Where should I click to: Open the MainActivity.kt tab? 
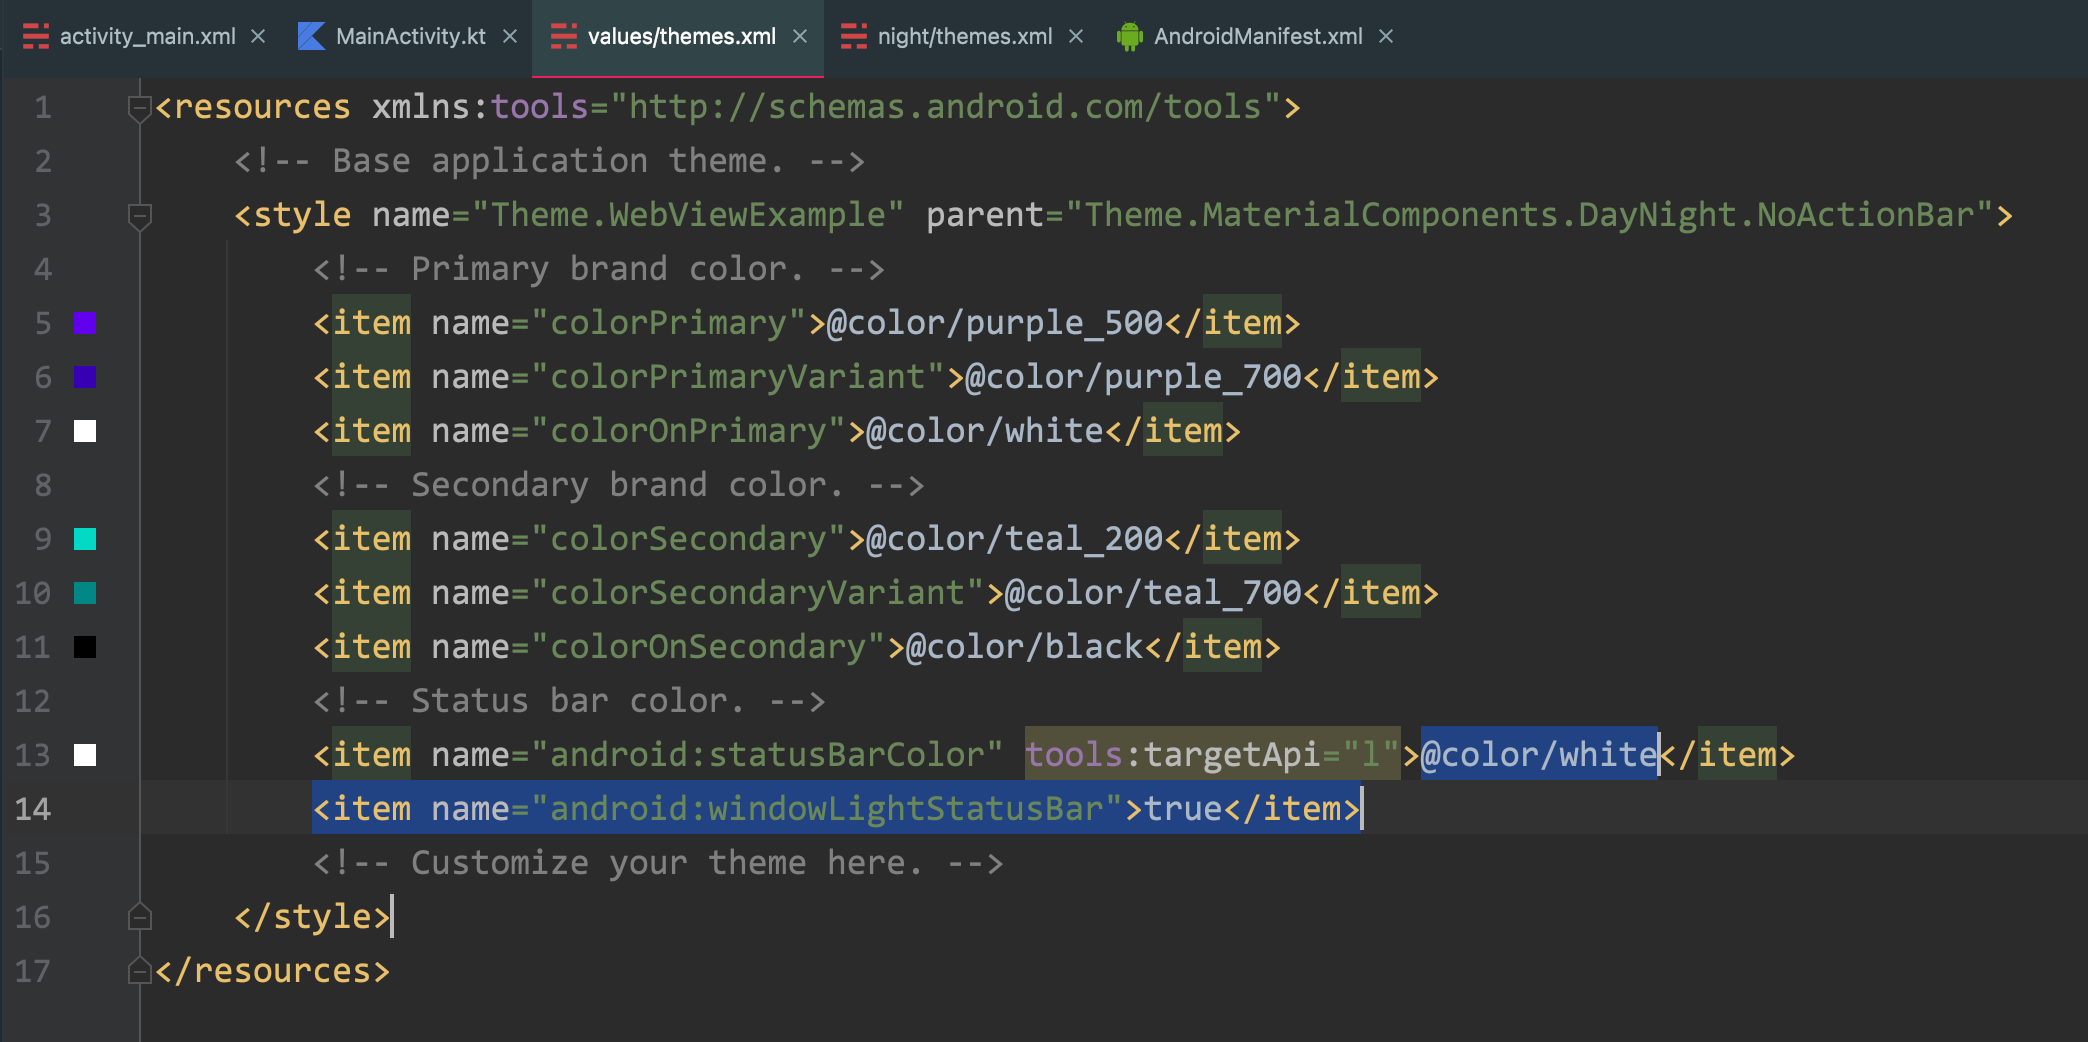(x=410, y=37)
